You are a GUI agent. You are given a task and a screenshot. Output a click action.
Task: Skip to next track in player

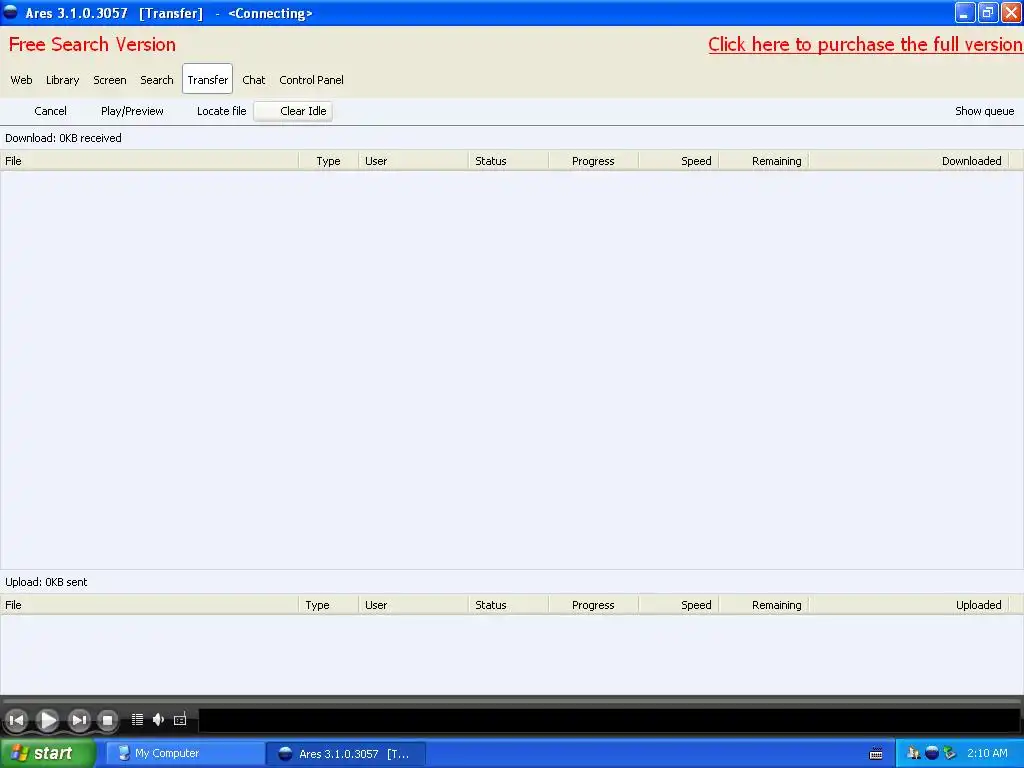(x=79, y=720)
